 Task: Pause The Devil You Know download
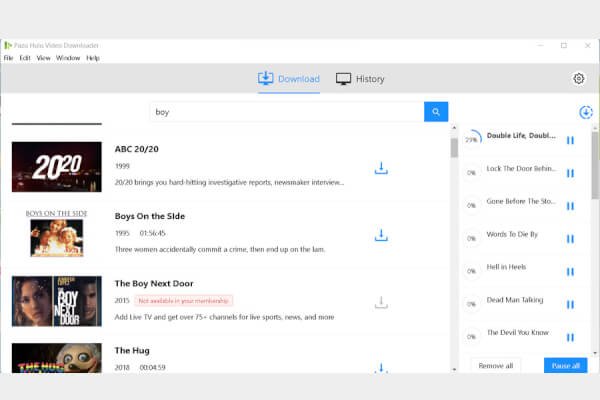[570, 337]
